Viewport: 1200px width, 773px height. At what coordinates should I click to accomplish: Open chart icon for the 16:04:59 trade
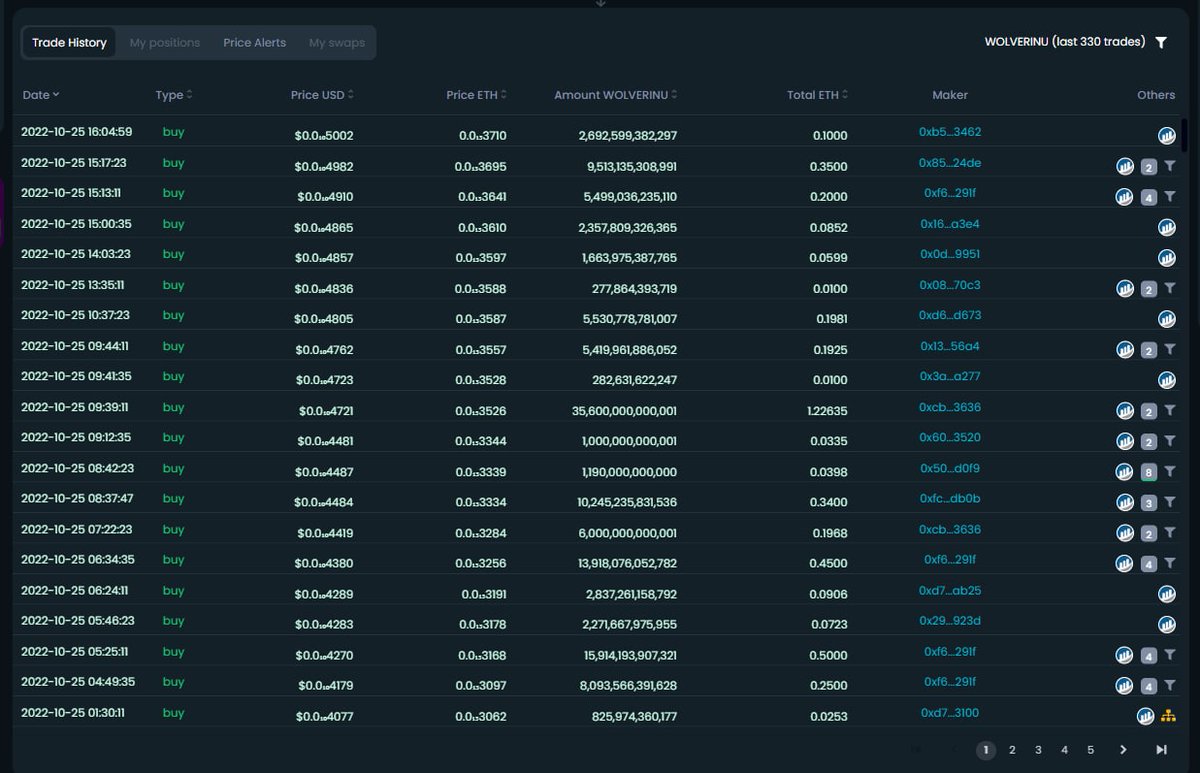click(1167, 135)
